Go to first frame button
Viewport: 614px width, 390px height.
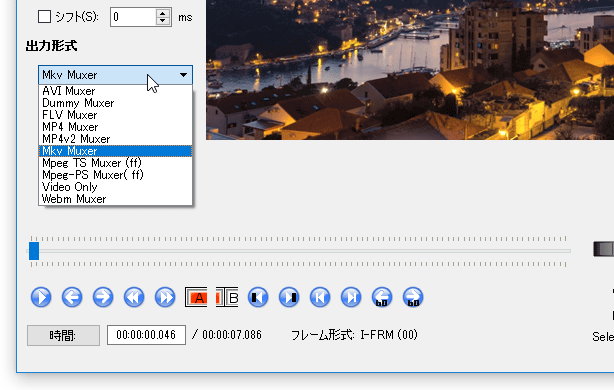click(x=320, y=297)
